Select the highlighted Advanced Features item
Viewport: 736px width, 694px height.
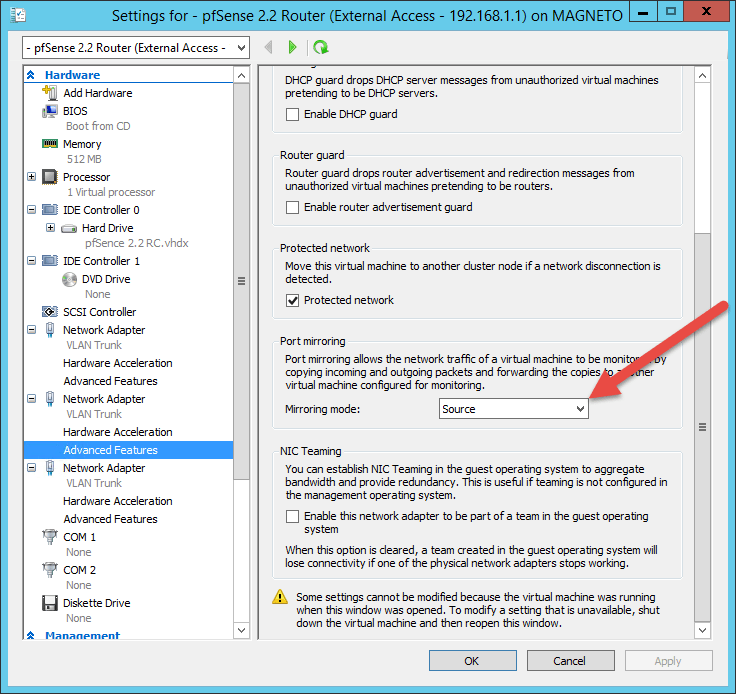[x=129, y=450]
